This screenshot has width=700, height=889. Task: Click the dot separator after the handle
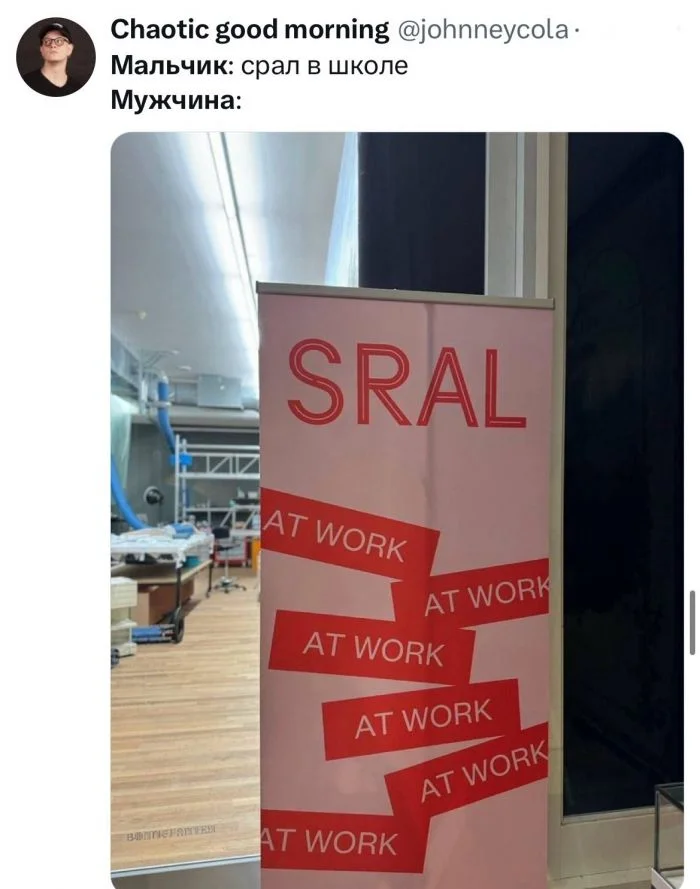pos(575,31)
